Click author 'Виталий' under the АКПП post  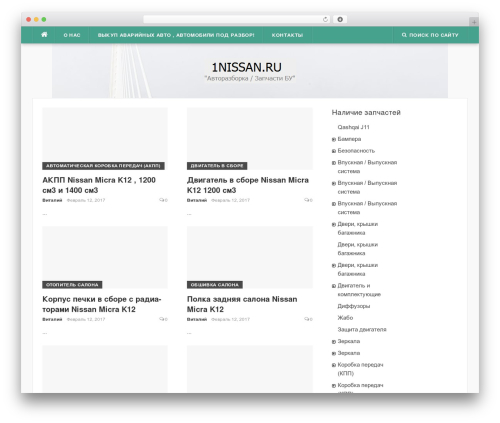pos(52,200)
